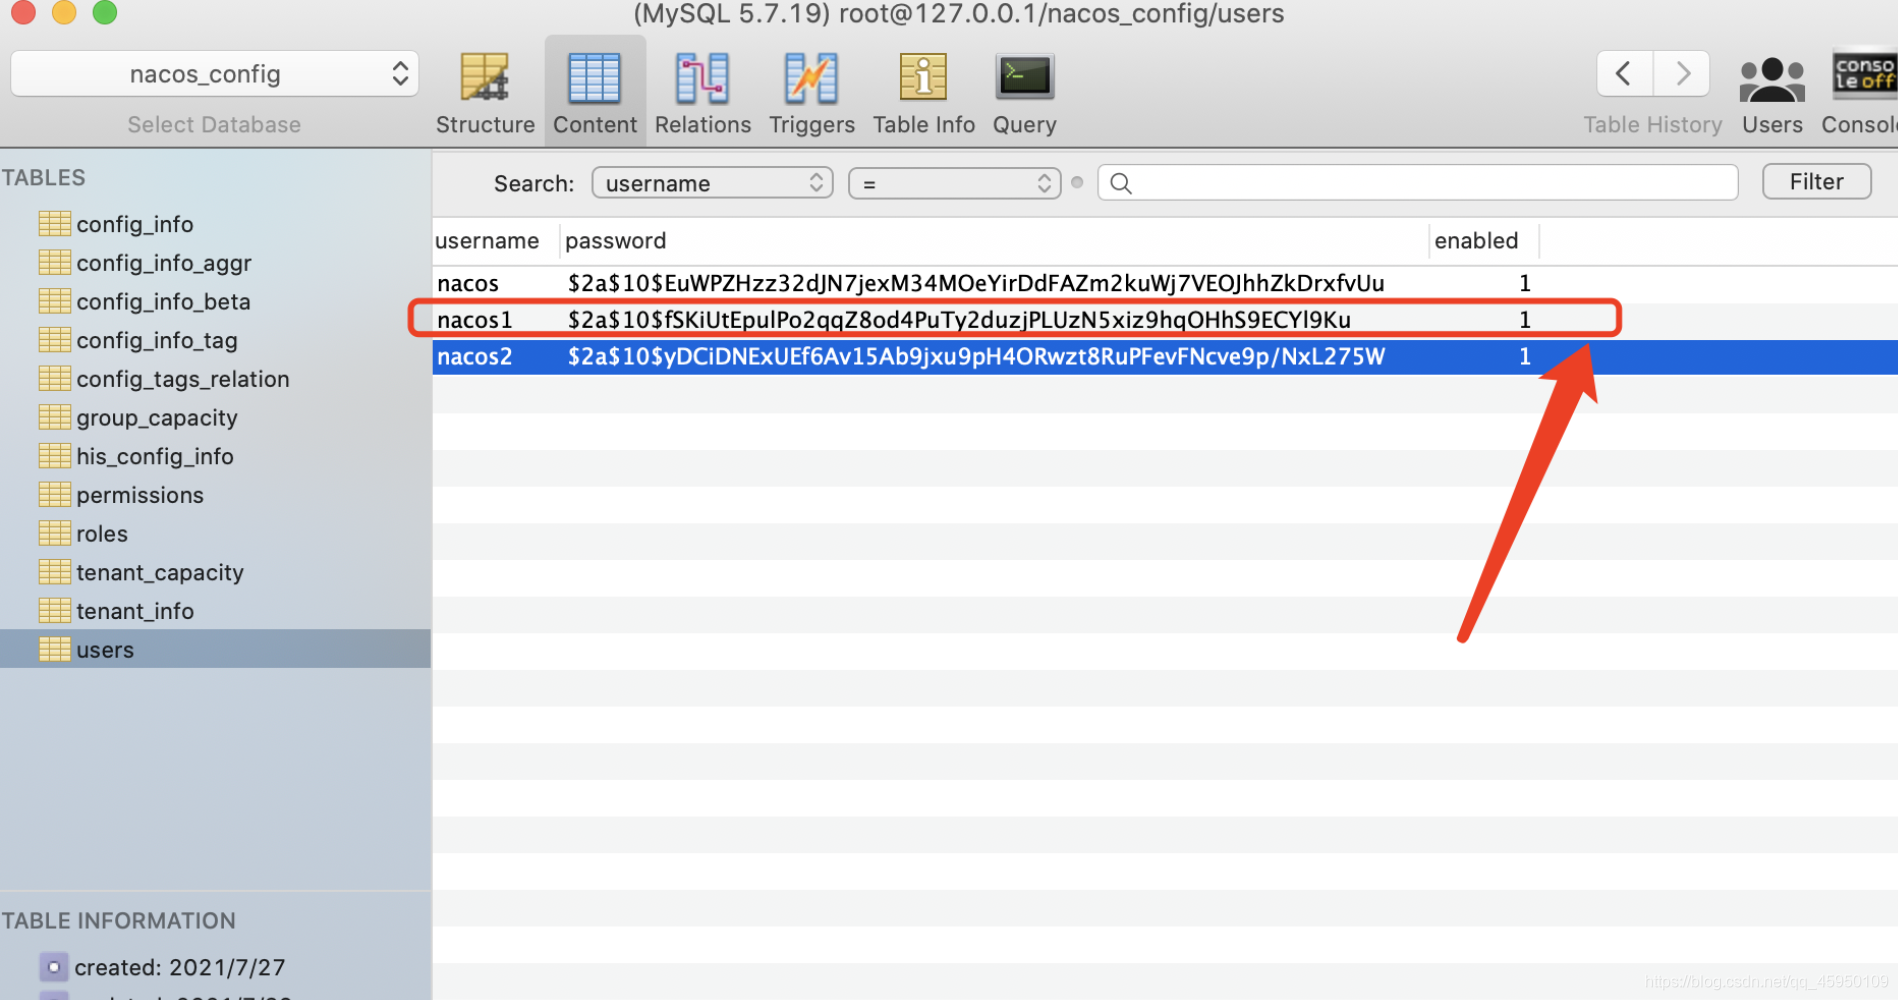Screen dimensions: 1898x1000
Task: Click the nacos2 row password hash
Action: tap(976, 357)
